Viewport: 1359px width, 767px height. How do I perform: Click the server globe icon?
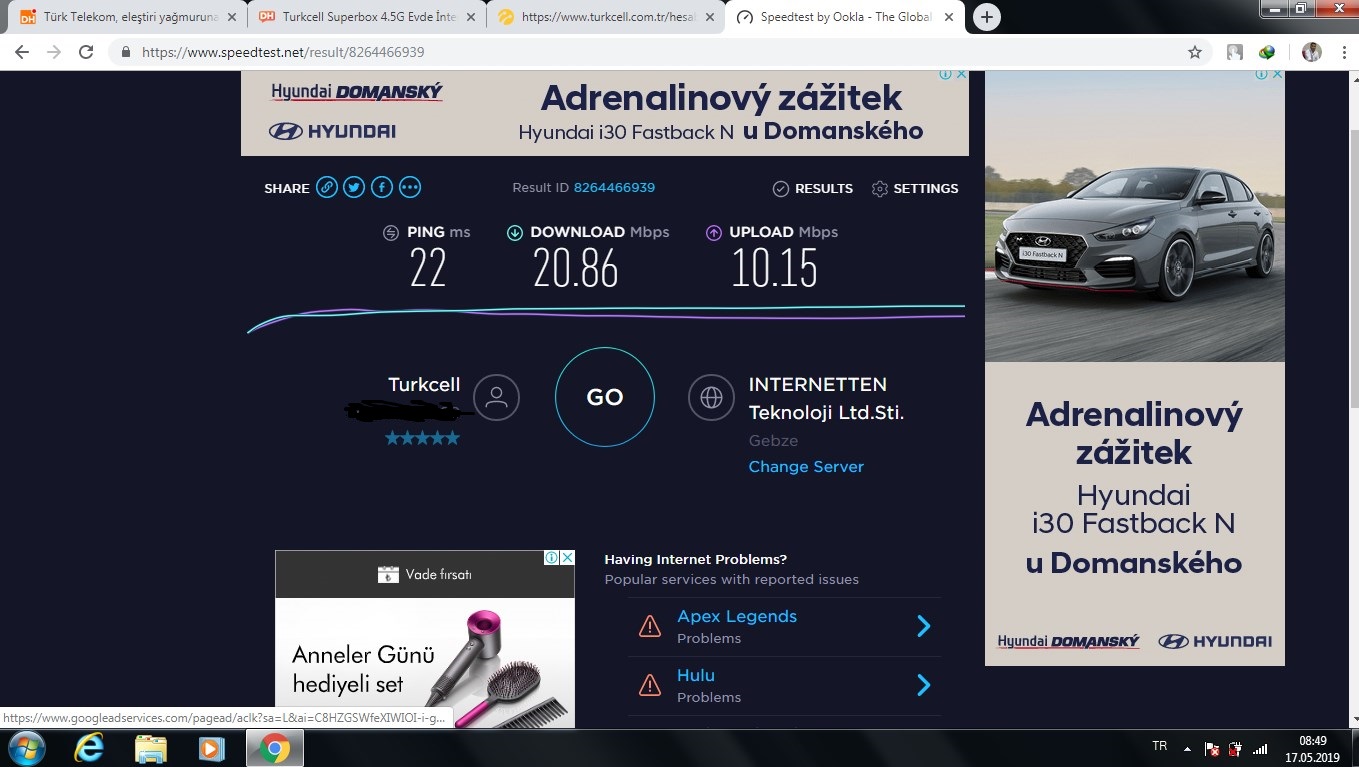711,397
